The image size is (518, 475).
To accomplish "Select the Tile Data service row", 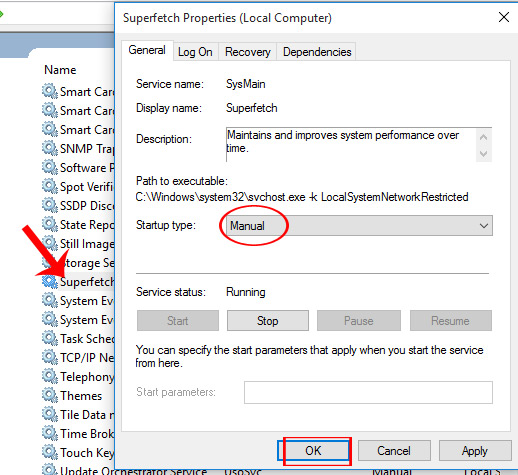I will click(x=87, y=415).
